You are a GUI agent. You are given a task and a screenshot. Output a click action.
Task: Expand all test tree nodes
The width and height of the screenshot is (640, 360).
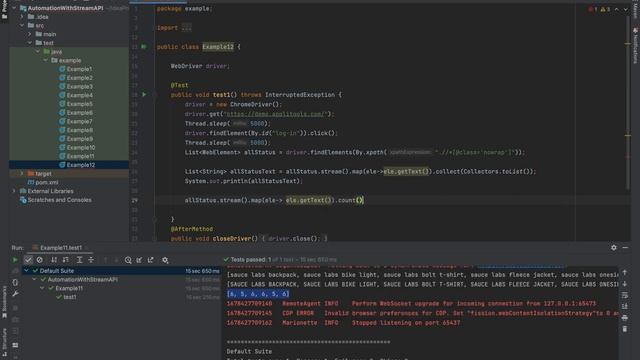tap(80, 260)
